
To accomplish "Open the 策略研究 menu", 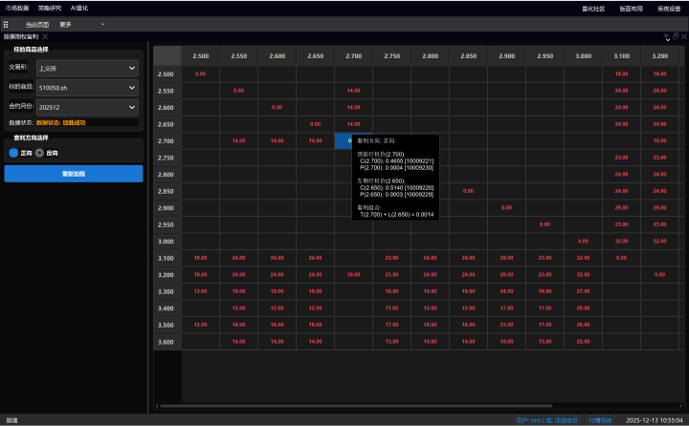I will coord(50,7).
